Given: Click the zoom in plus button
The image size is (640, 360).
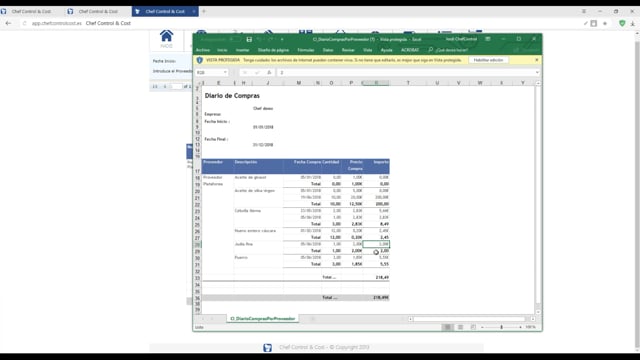Looking at the screenshot, I should [520, 327].
